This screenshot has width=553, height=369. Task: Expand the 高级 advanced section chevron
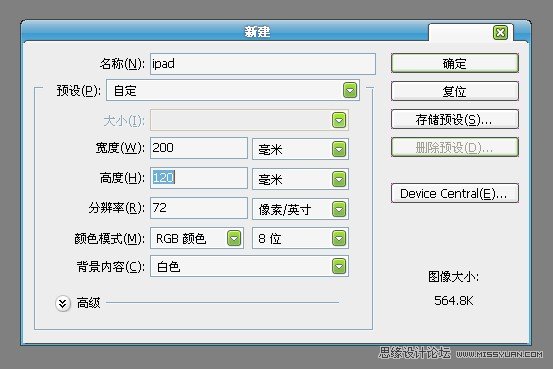63,303
